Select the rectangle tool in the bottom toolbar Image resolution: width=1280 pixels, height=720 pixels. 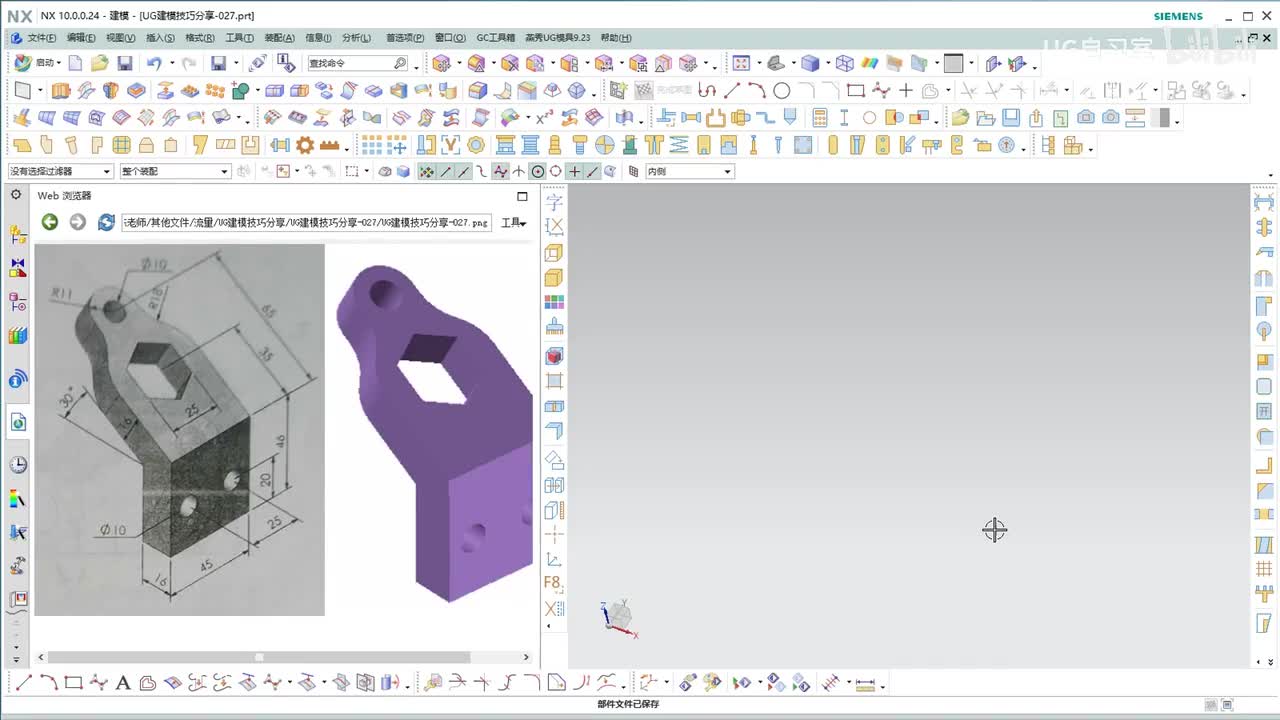point(73,683)
